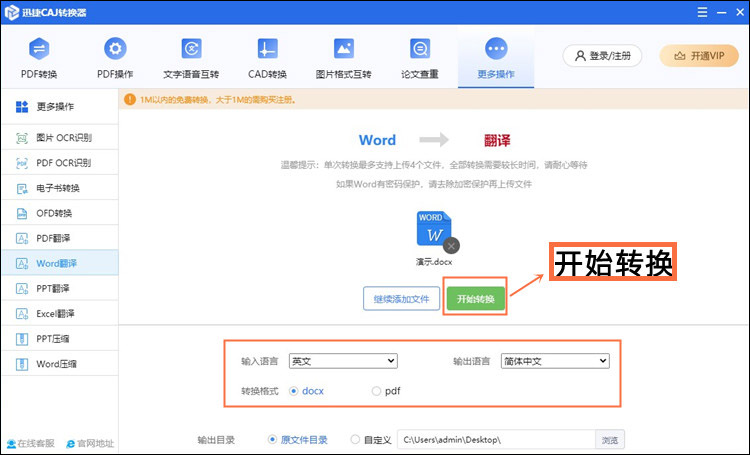The image size is (750, 455).
Task: Open 图片 OCR识别 label in sidebar
Action: [64, 138]
